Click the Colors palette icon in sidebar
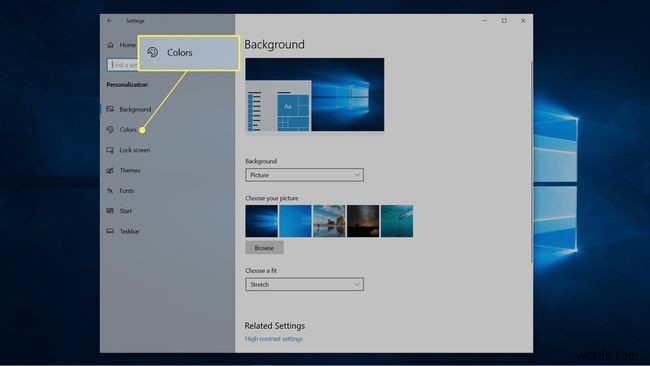The image size is (650, 366). [x=110, y=129]
